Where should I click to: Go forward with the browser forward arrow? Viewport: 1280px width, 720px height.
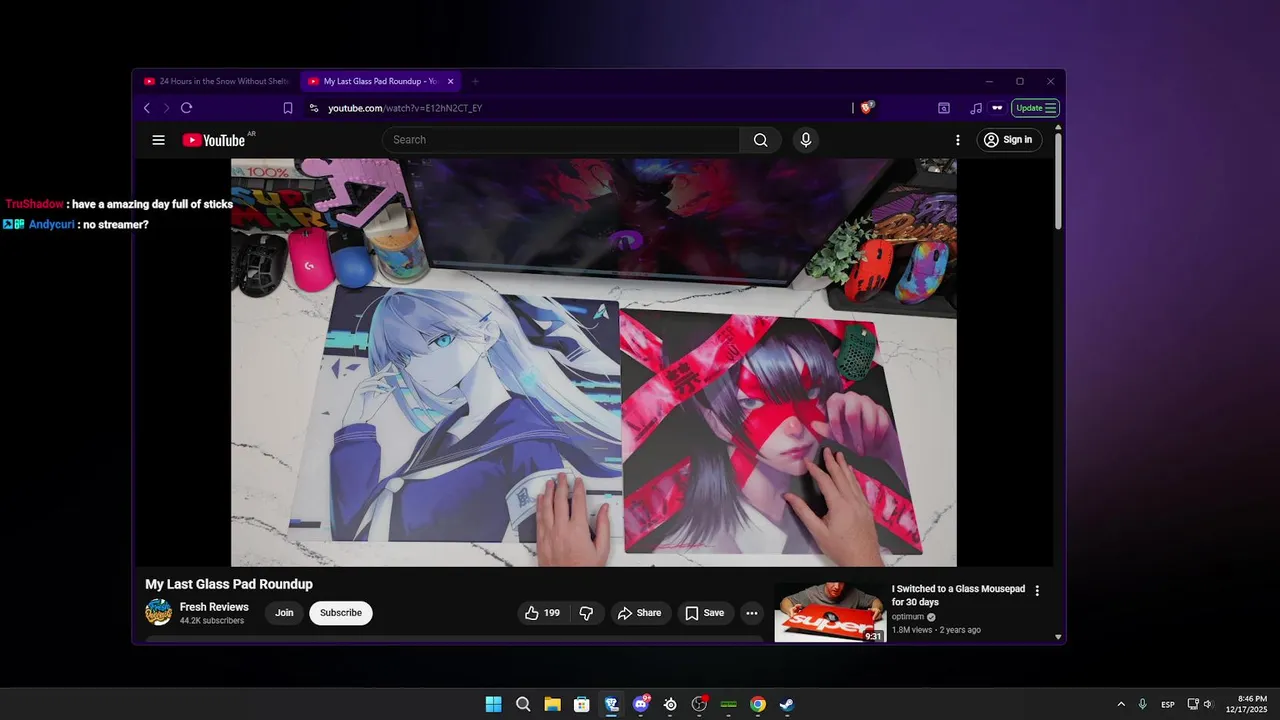[x=166, y=108]
